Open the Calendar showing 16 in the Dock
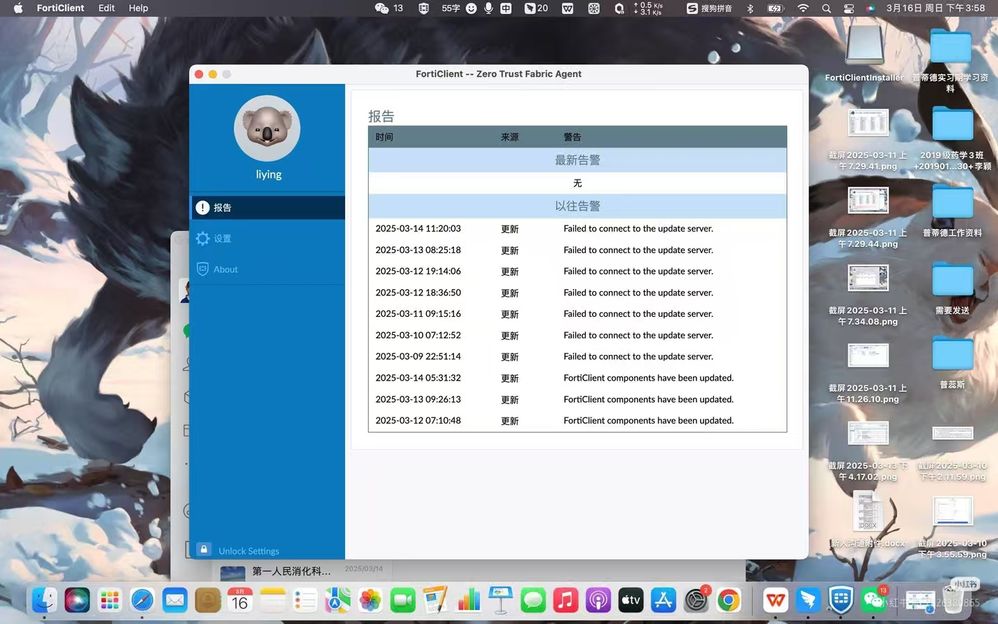Image resolution: width=998 pixels, height=624 pixels. [239, 600]
